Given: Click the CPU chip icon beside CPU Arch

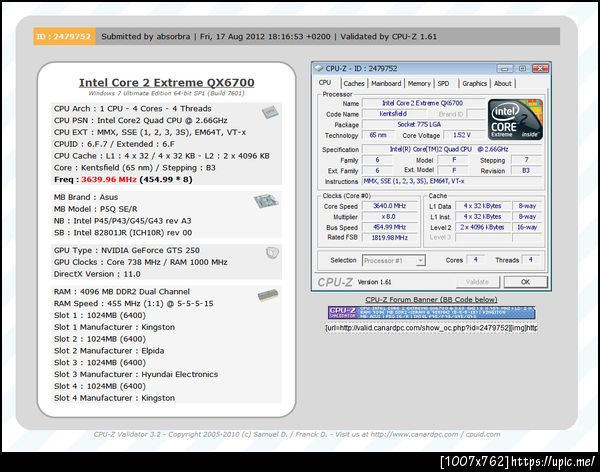Looking at the screenshot, I should 270,112.
